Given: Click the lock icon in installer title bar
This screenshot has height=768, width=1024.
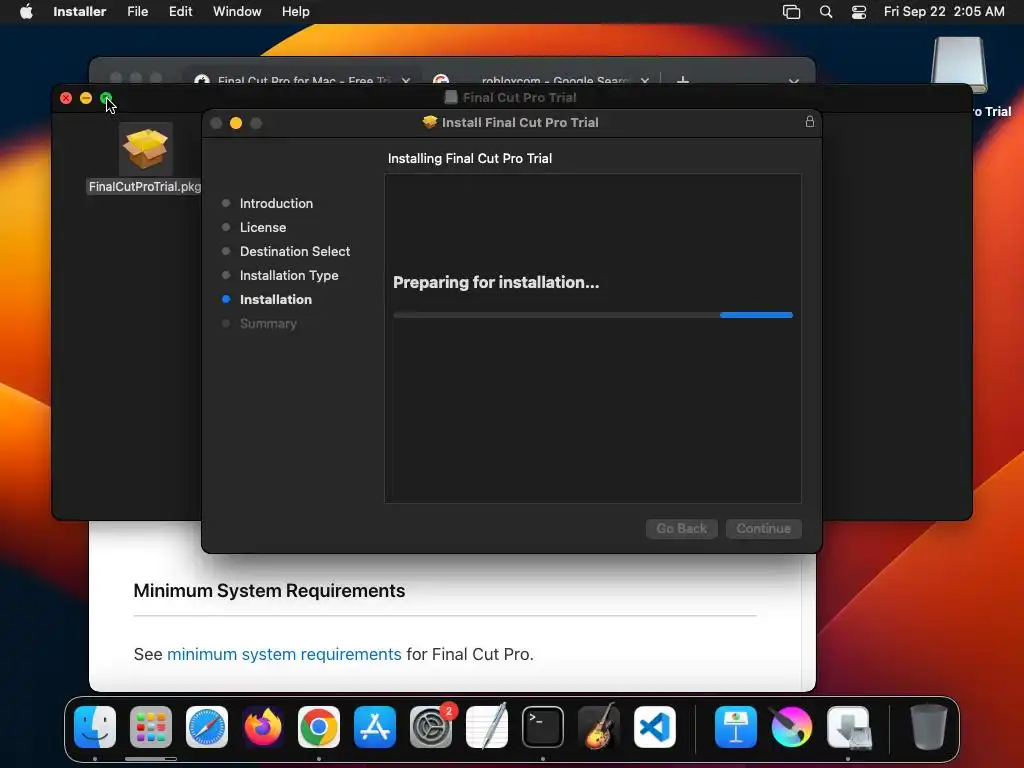Looking at the screenshot, I should coord(810,121).
